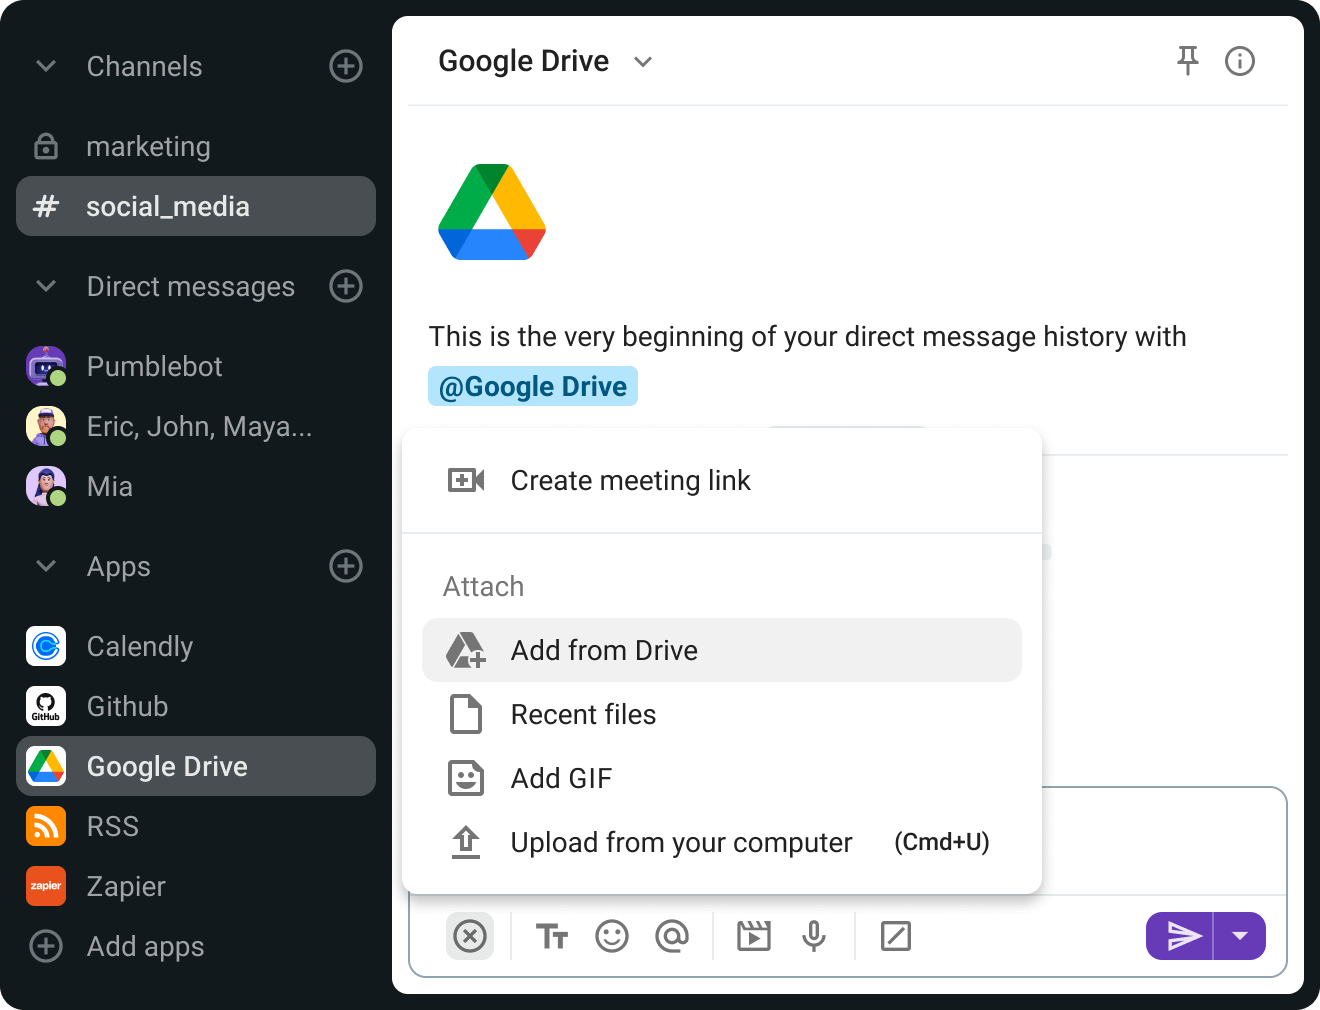The height and width of the screenshot is (1010, 1320).
Task: Open the Github app
Action: click(x=196, y=706)
